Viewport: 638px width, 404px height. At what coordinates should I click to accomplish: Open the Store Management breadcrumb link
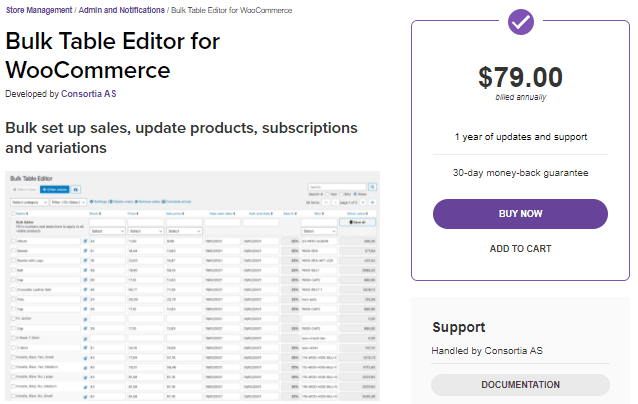pyautogui.click(x=39, y=10)
